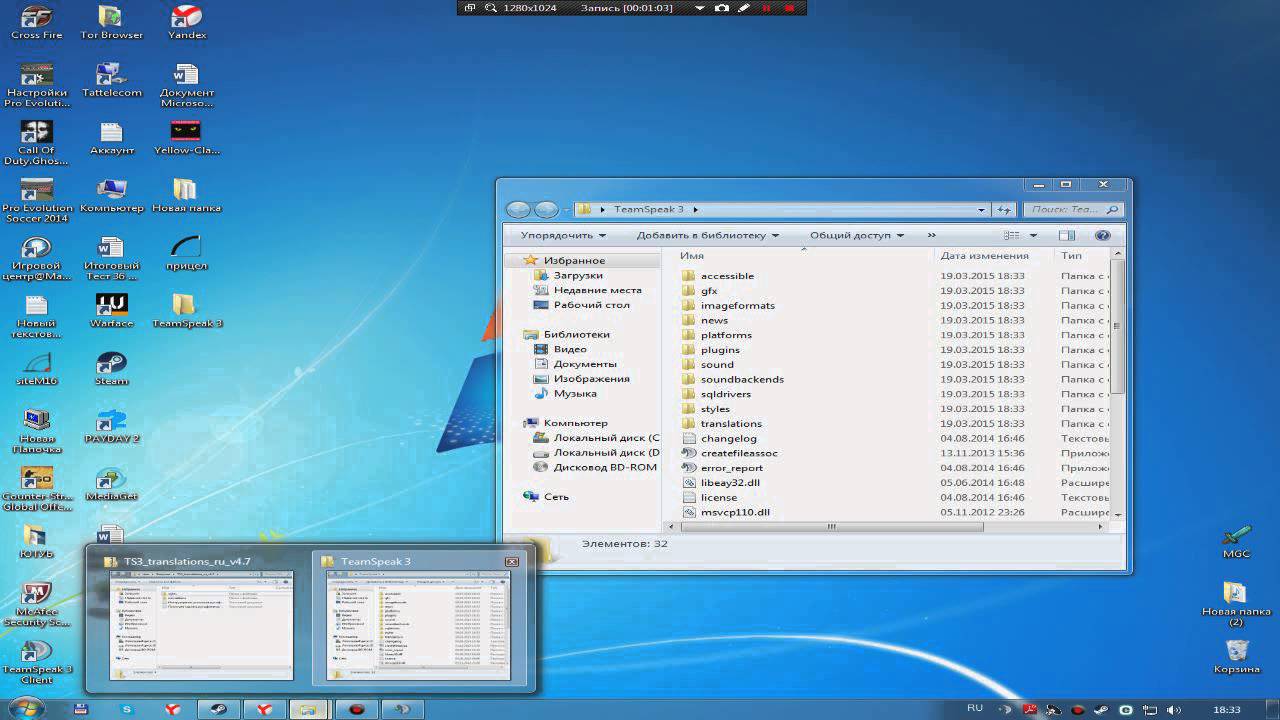Select the siteM16 desktop icon
The height and width of the screenshot is (720, 1280).
click(37, 368)
